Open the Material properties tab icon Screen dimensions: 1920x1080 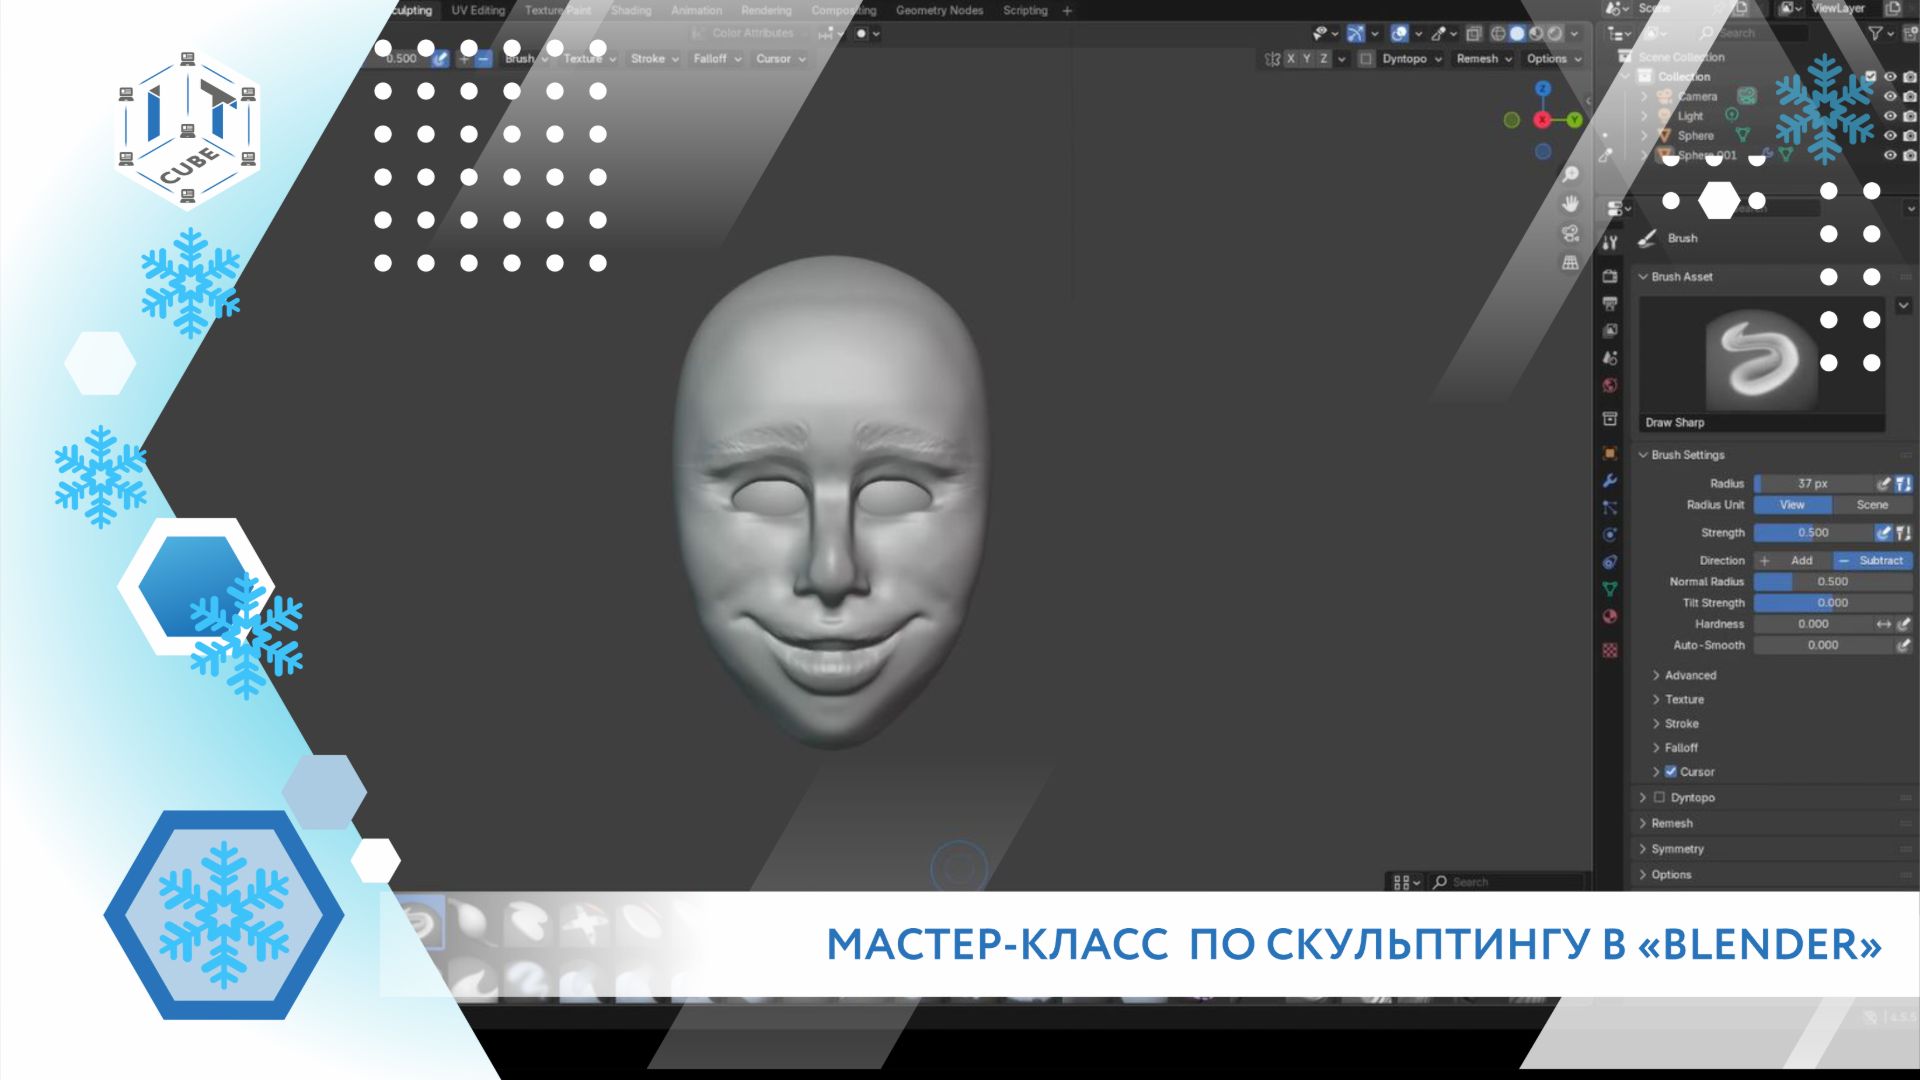pos(1609,617)
